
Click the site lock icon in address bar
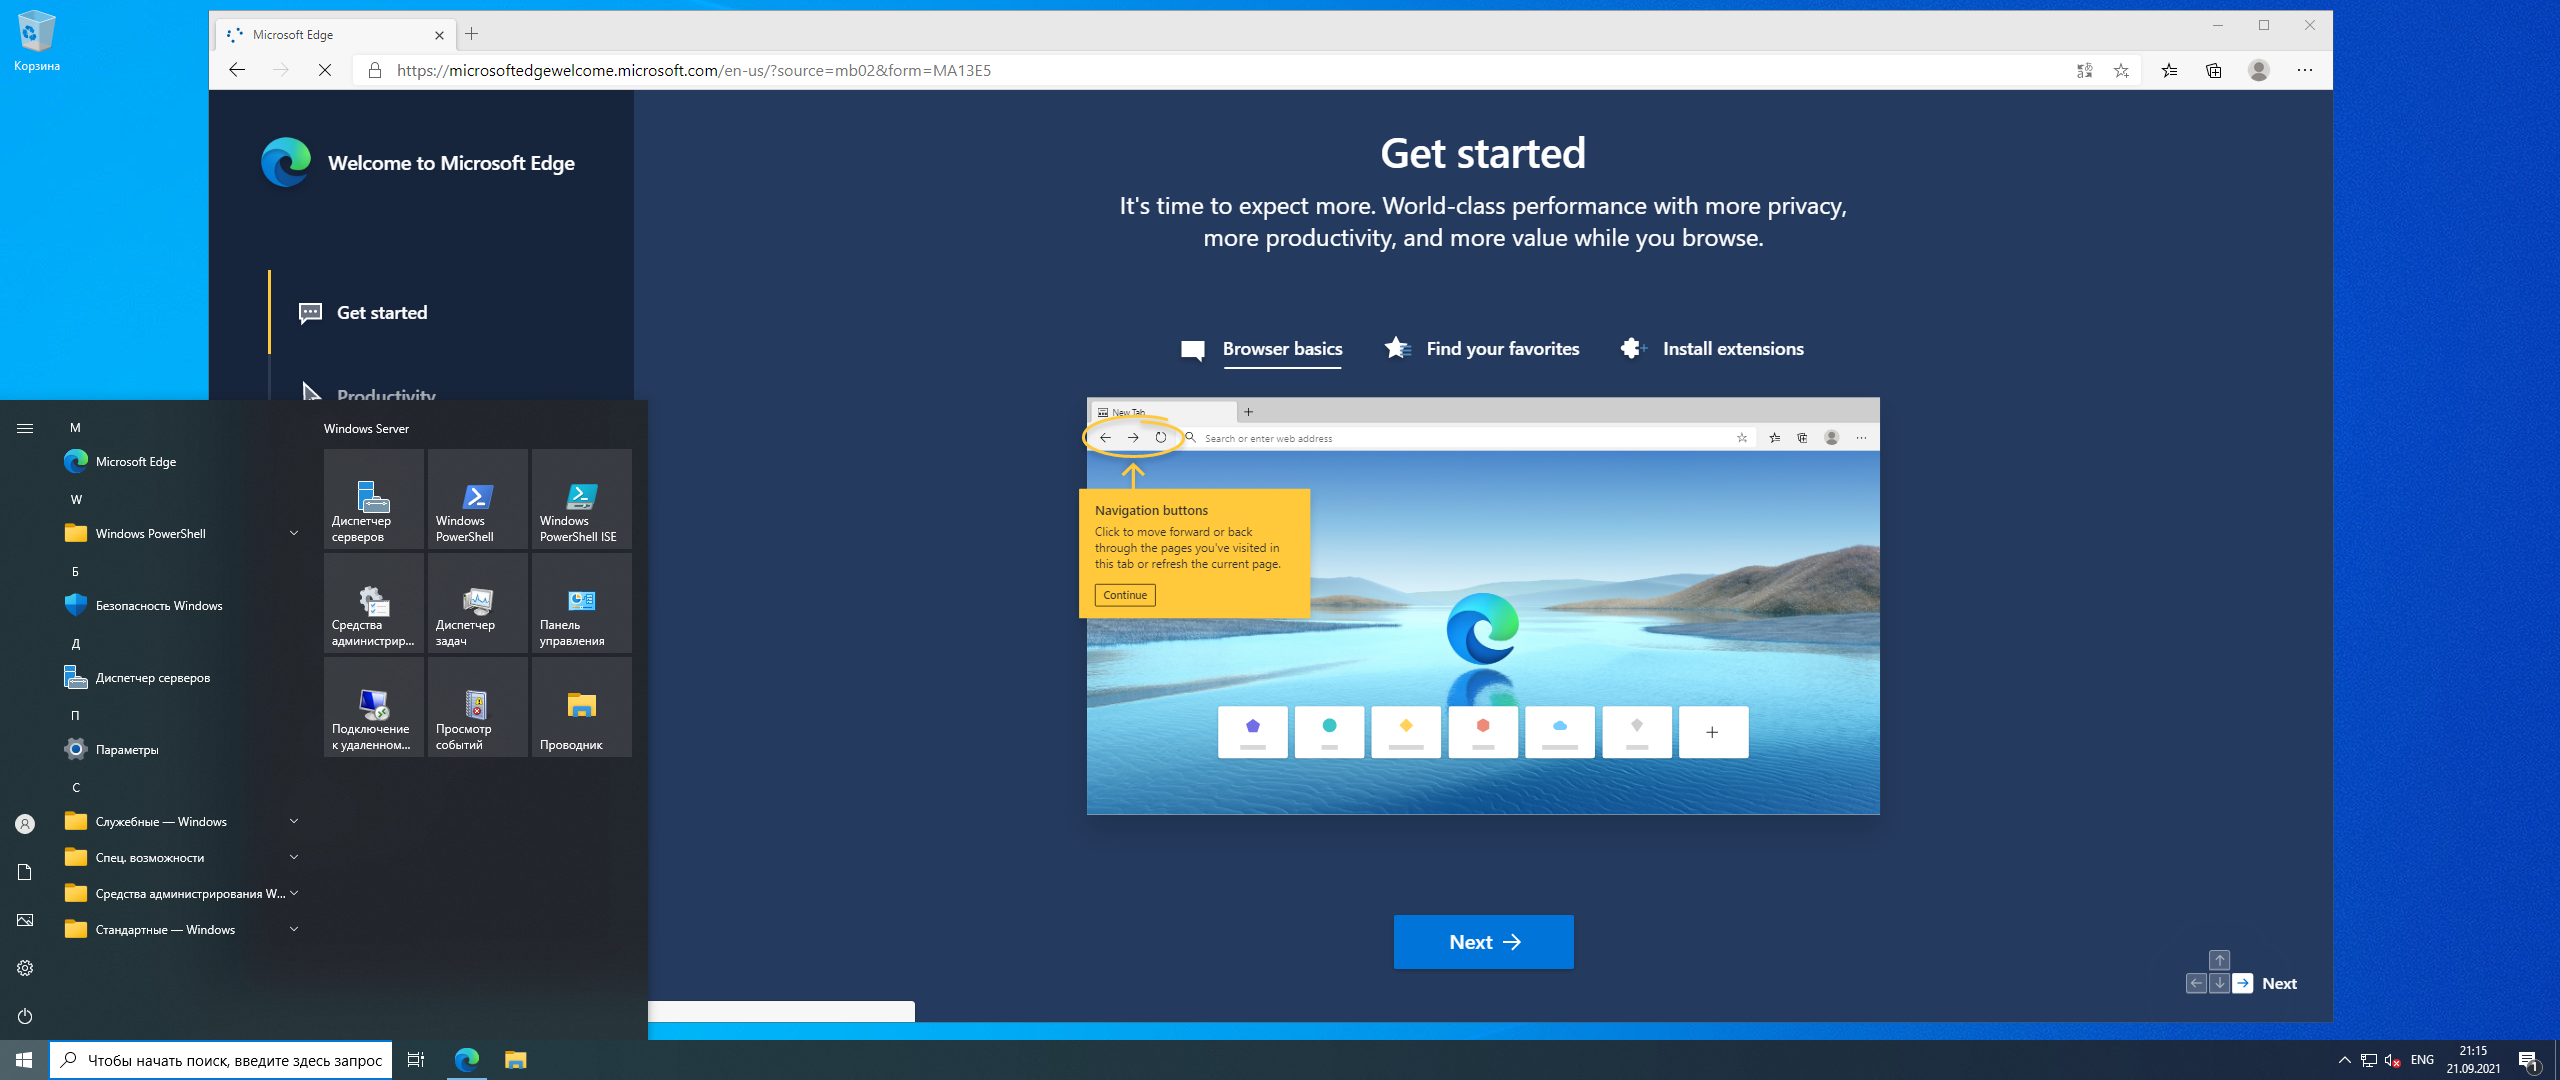click(375, 70)
